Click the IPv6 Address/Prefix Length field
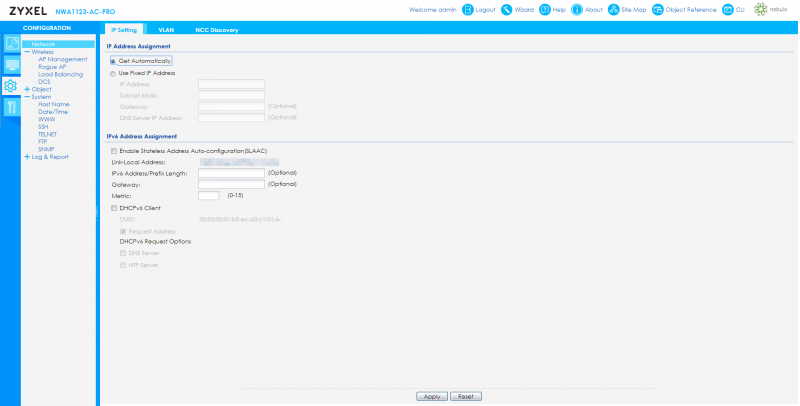This screenshot has width=800, height=406. coord(231,173)
